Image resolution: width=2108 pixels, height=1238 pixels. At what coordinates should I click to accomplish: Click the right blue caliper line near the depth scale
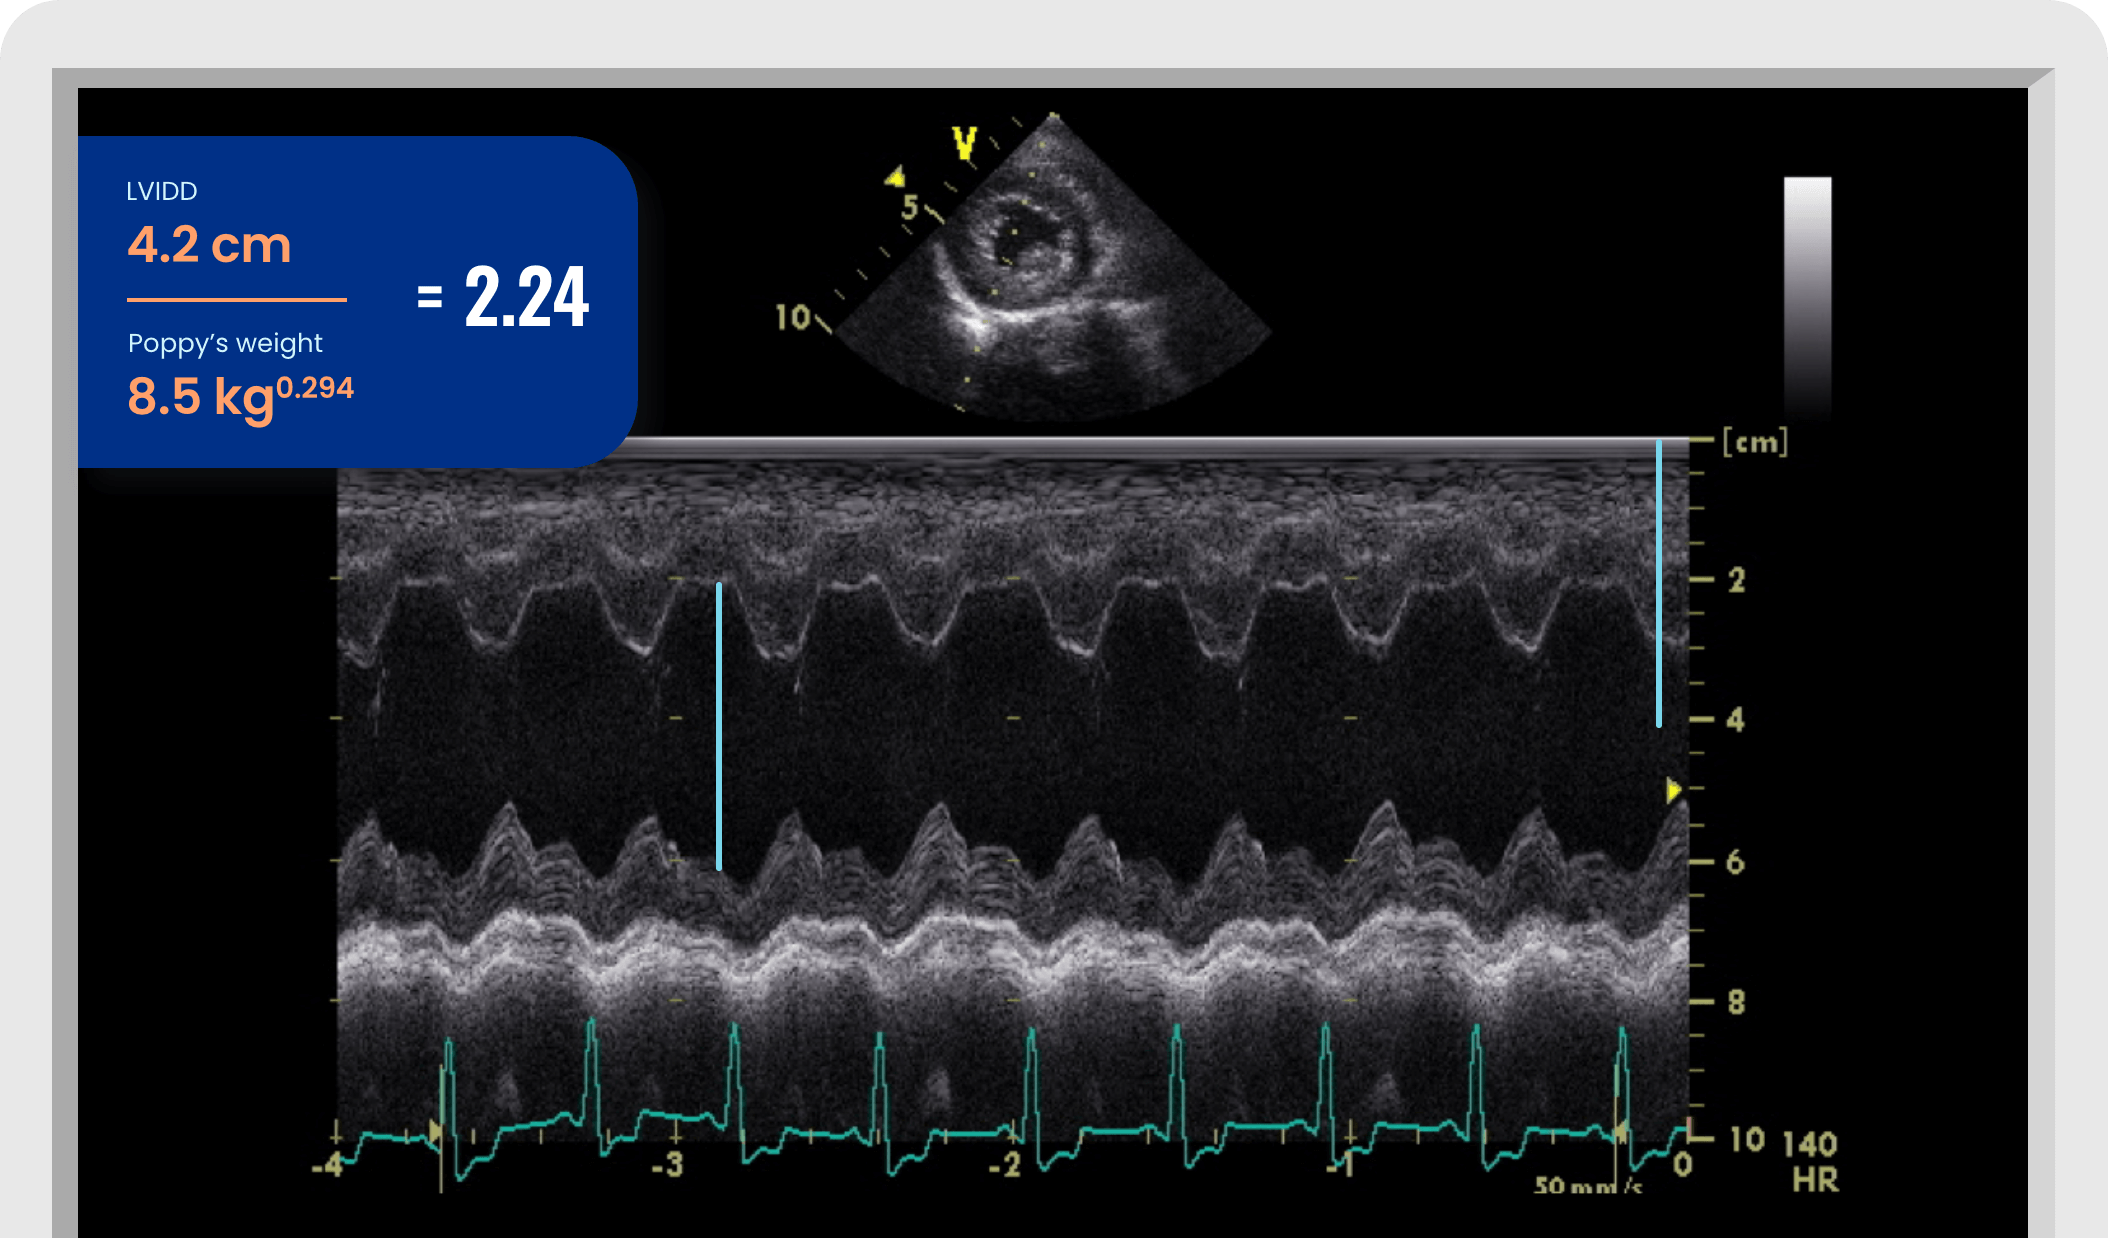point(1659,583)
